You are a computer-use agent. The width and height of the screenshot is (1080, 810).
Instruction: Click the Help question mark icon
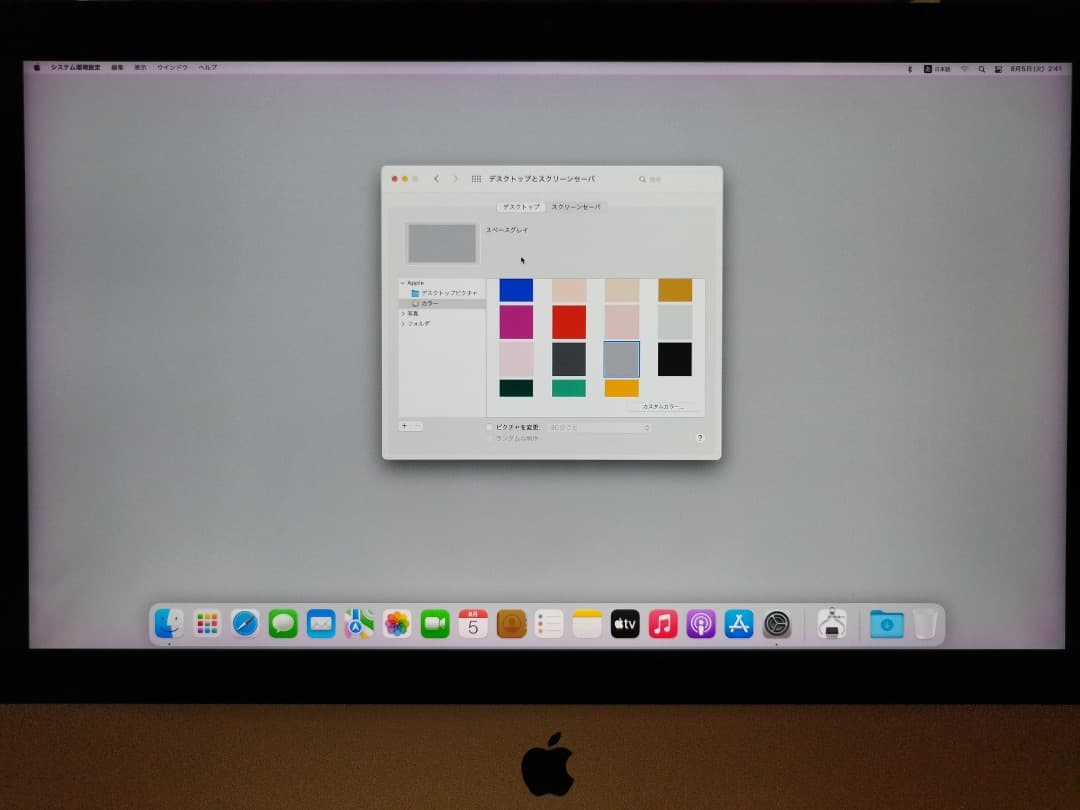point(700,438)
